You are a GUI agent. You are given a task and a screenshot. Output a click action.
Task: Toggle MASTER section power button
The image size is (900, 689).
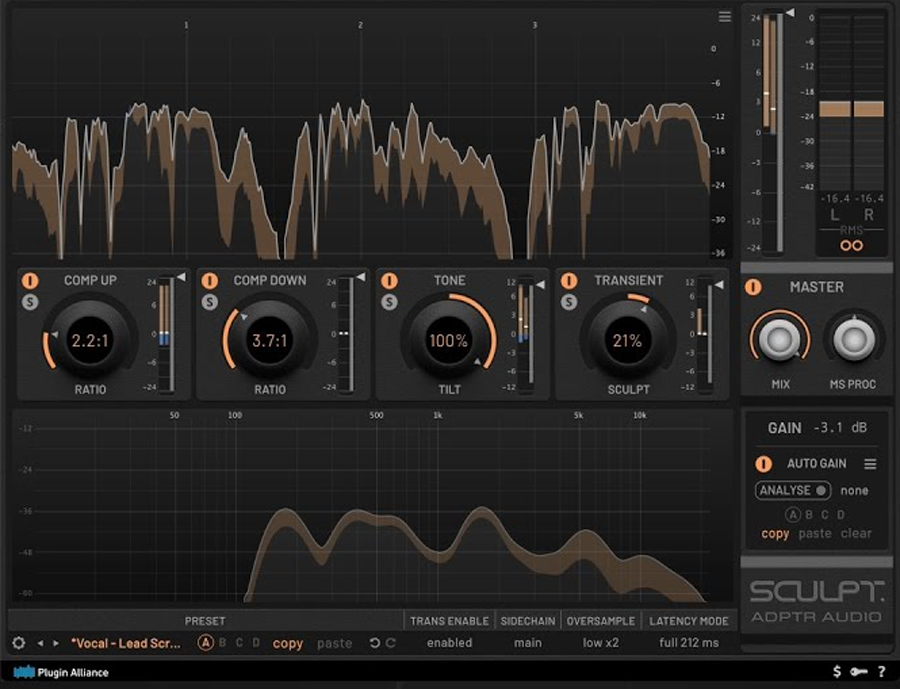(x=753, y=287)
